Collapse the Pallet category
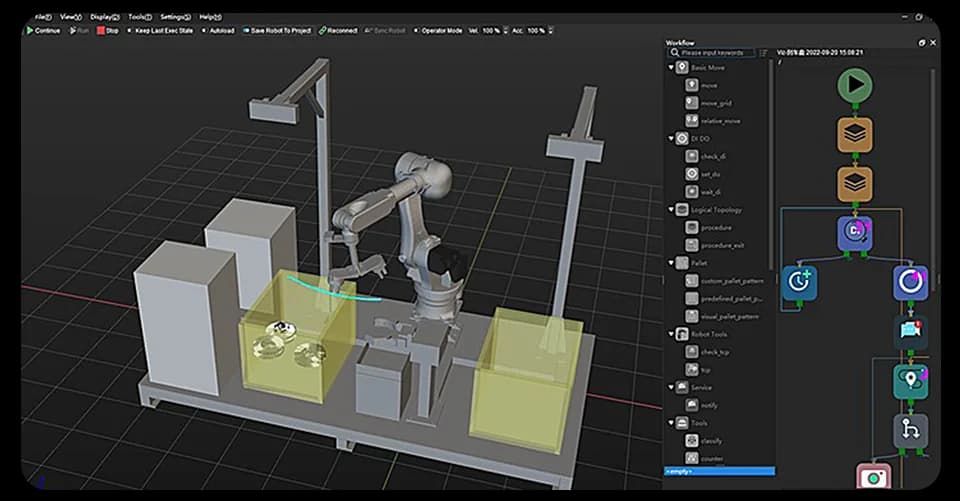The width and height of the screenshot is (960, 501). coord(671,263)
